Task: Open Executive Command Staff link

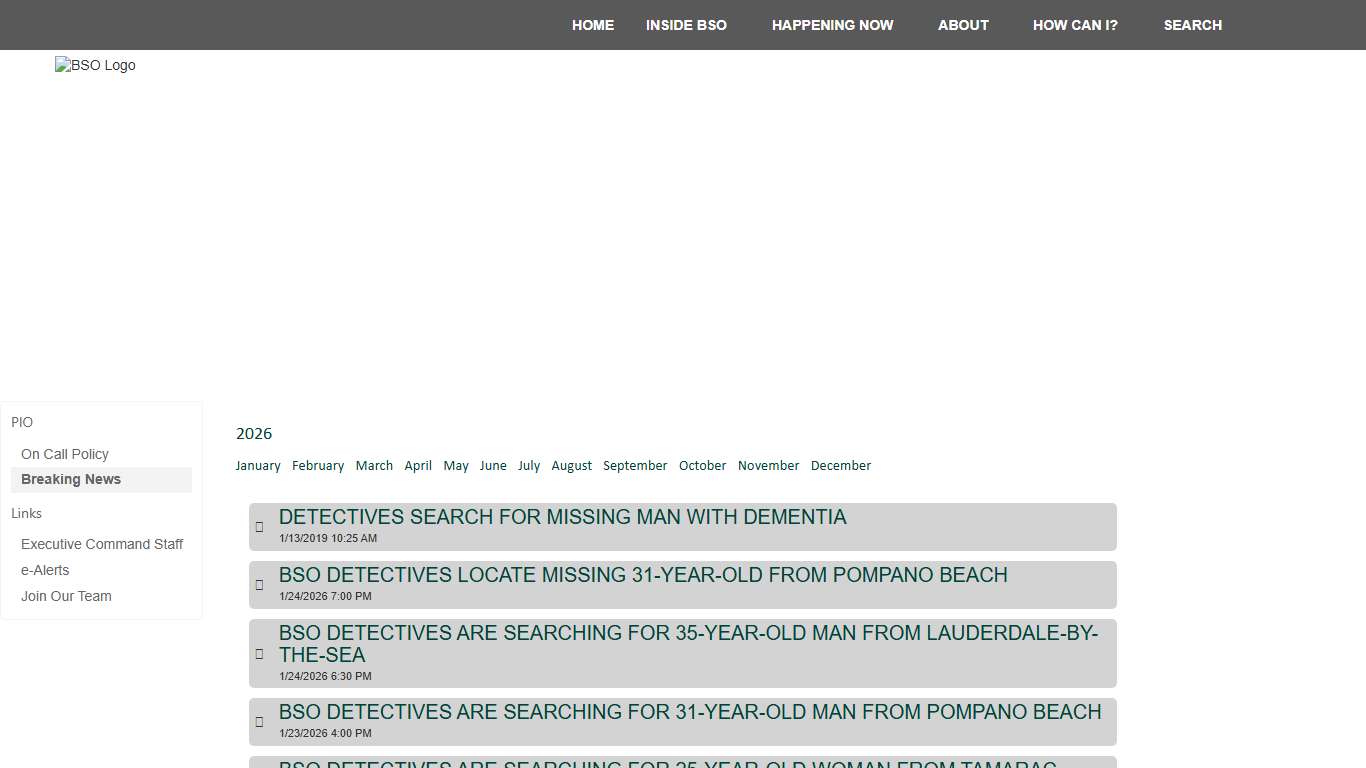Action: point(102,544)
